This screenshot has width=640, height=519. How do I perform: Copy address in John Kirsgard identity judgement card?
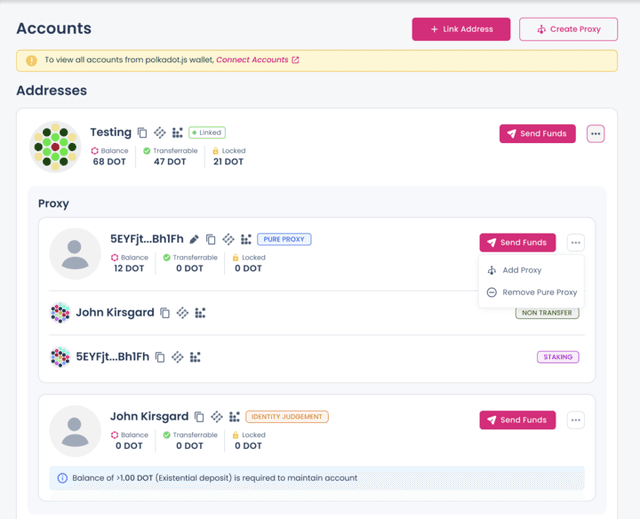(x=199, y=417)
